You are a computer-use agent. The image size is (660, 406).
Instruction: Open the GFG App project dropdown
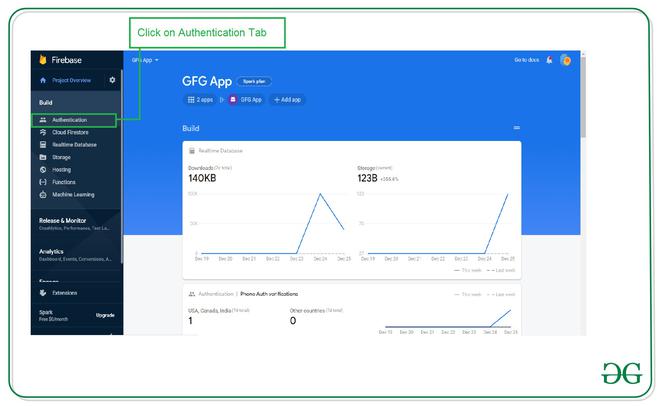click(x=145, y=60)
